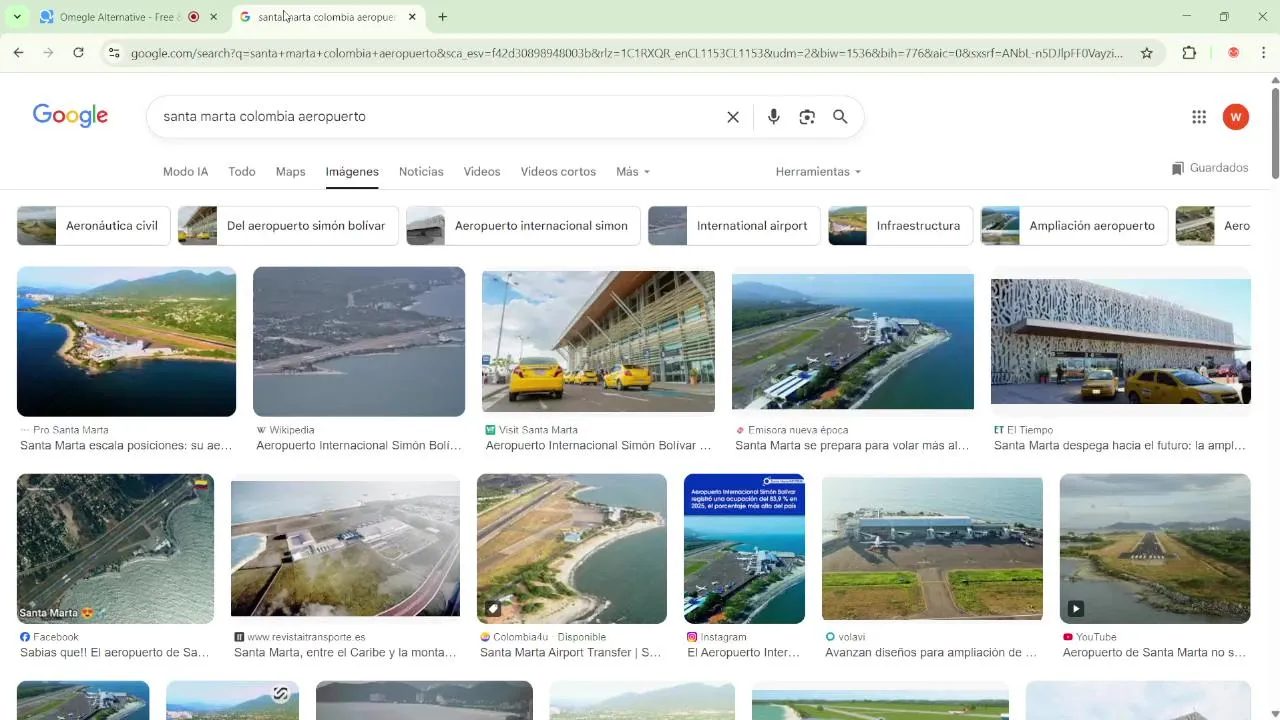This screenshot has height=720, width=1280.
Task: Open Guardados saved items
Action: (x=1210, y=168)
